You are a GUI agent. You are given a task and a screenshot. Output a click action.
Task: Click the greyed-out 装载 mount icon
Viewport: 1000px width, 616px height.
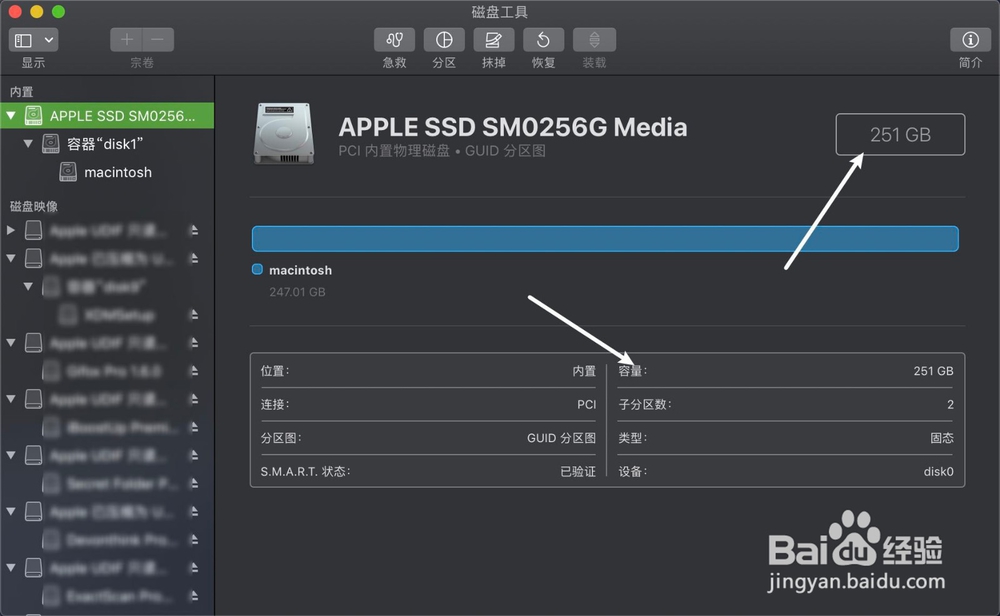click(x=594, y=40)
